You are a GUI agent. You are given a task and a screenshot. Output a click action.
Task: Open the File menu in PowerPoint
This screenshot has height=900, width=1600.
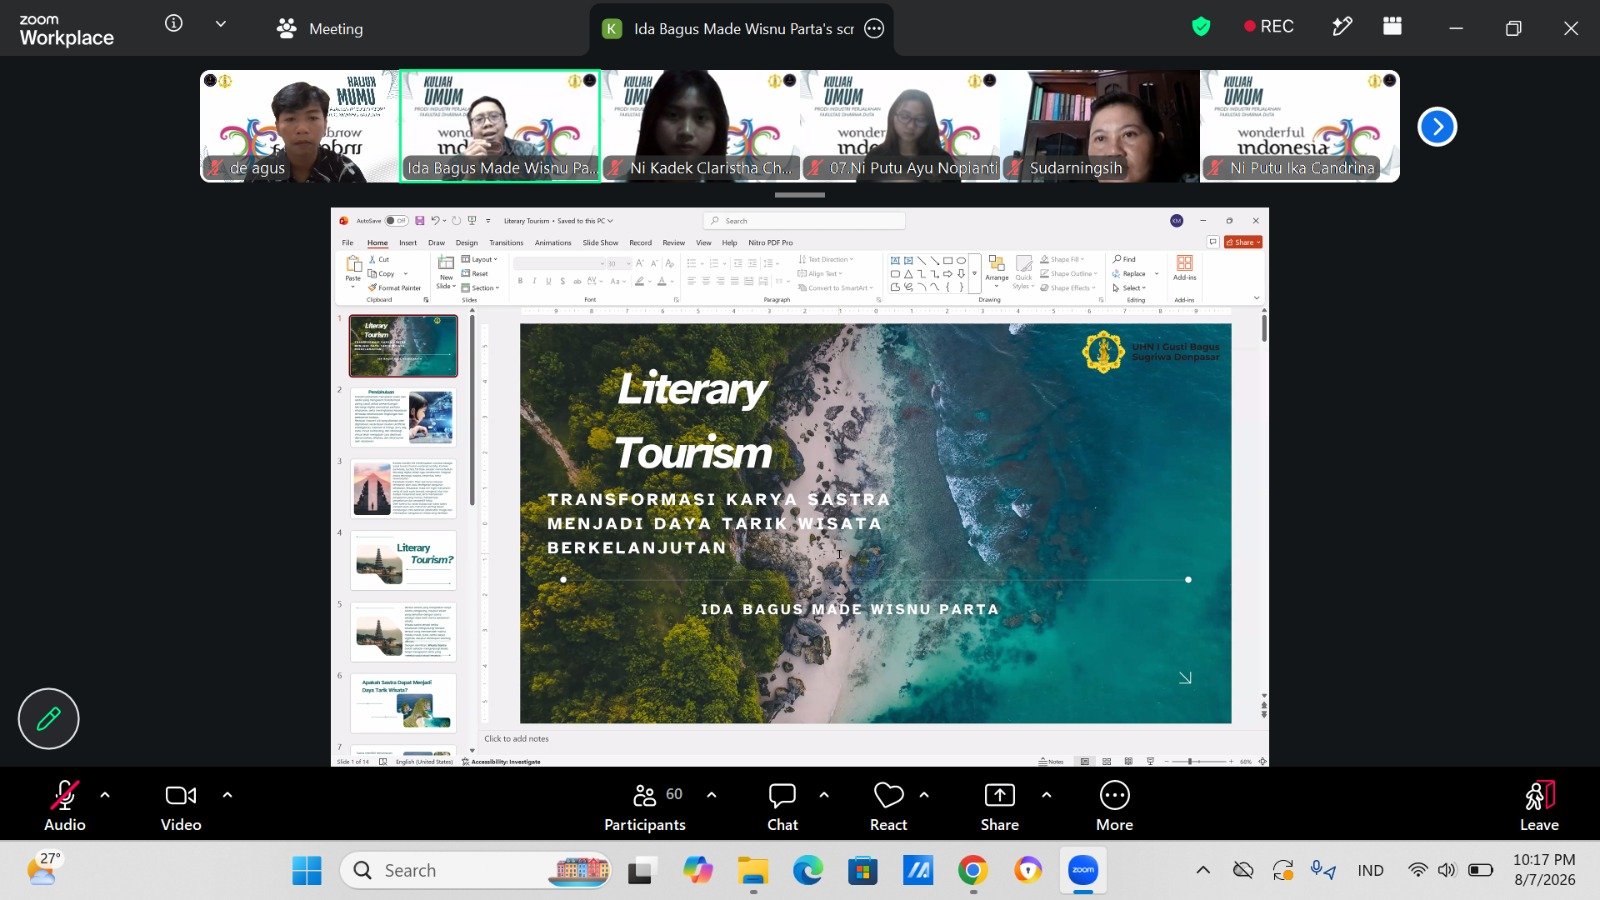[x=348, y=243]
